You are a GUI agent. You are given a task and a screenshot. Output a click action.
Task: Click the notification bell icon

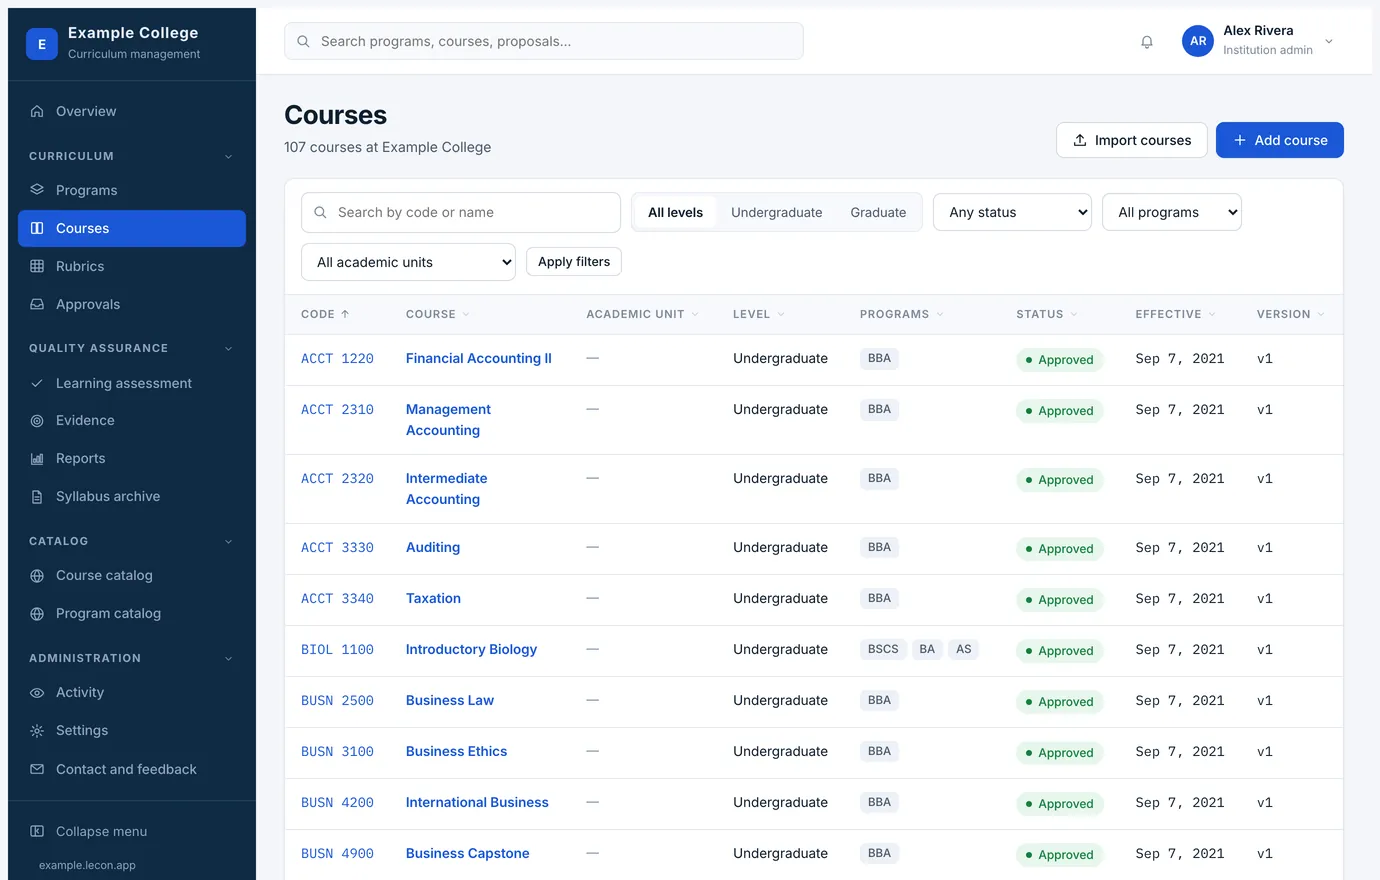(x=1147, y=42)
